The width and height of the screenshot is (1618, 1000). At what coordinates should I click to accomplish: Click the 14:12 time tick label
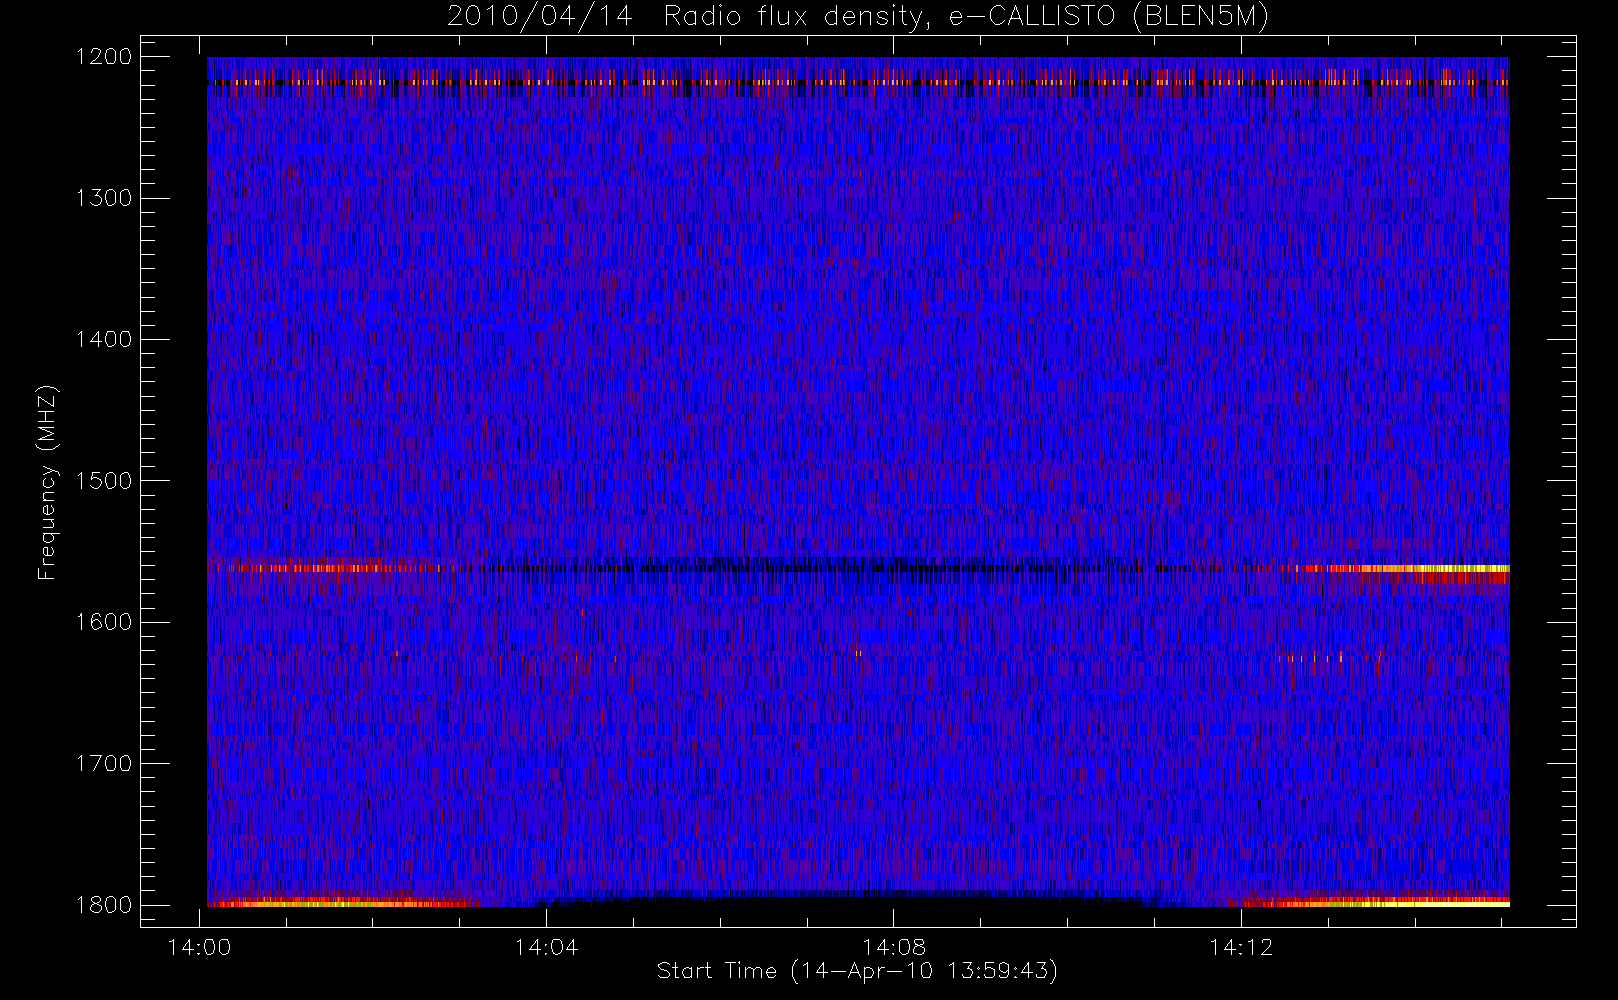1241,947
